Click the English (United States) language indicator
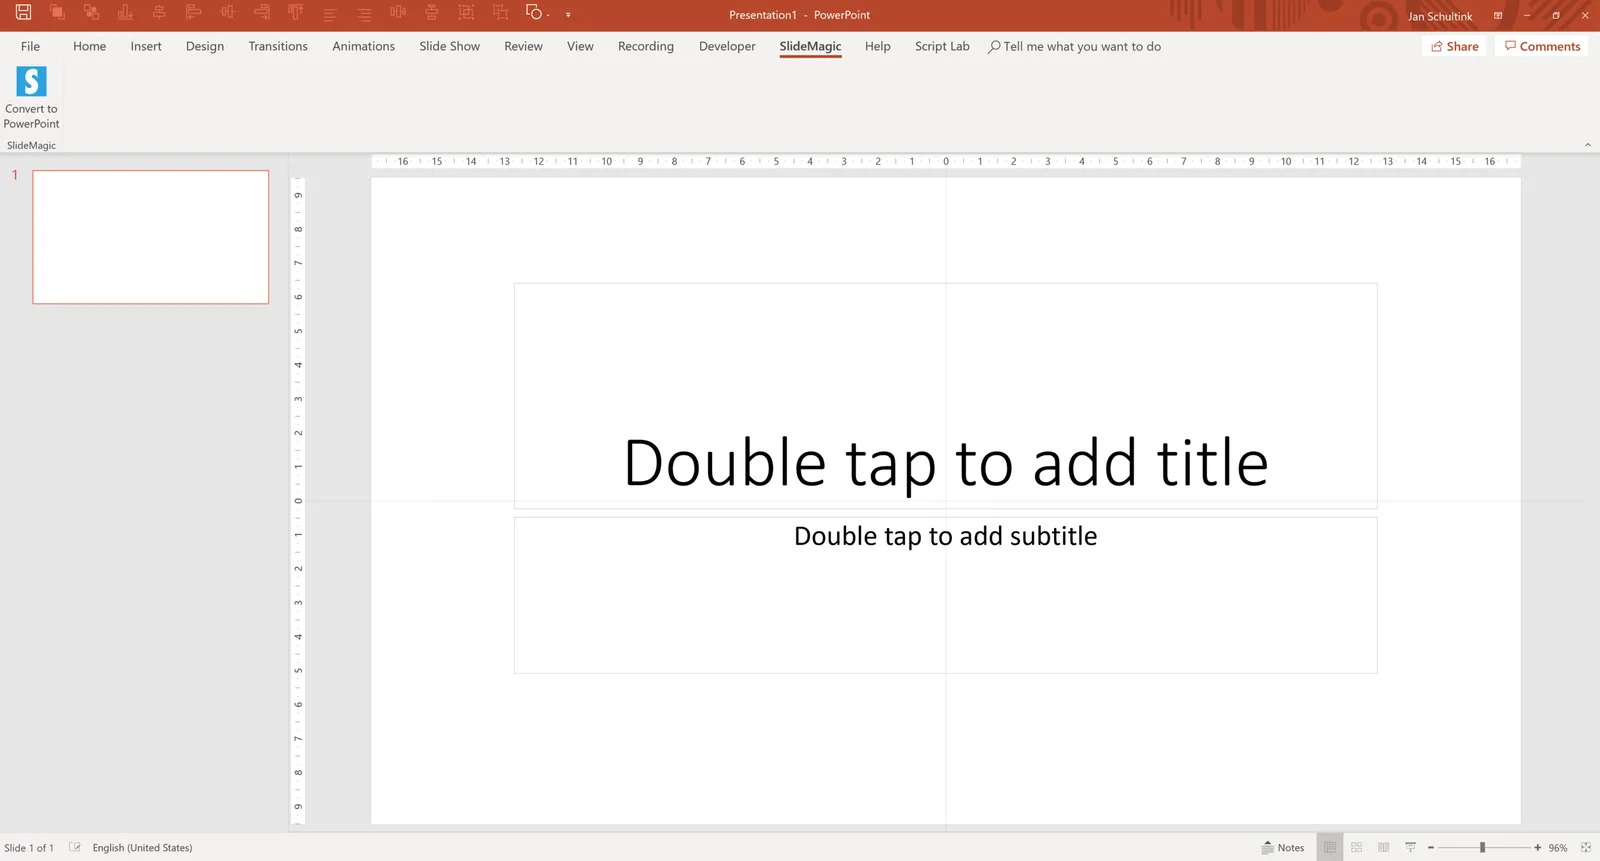Viewport: 1600px width, 861px height. coord(142,847)
